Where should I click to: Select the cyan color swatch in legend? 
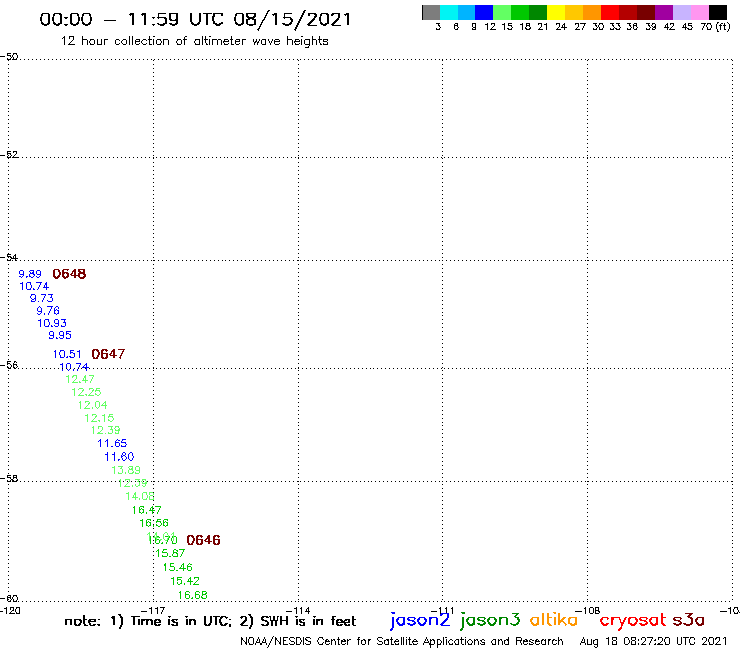coord(449,12)
